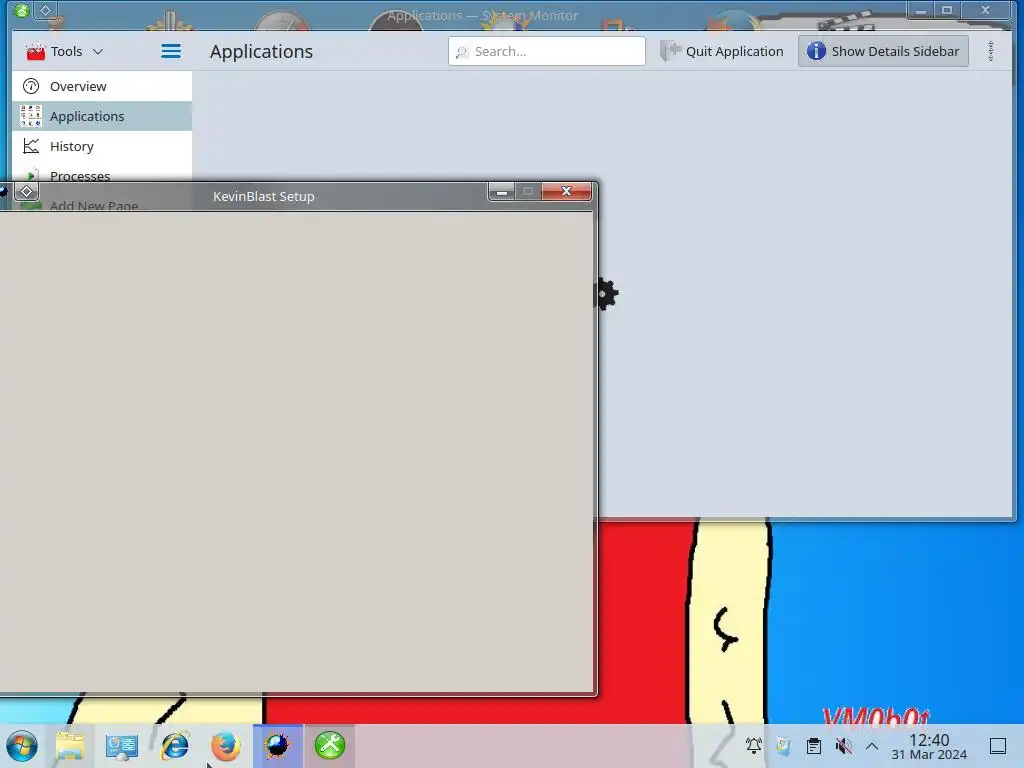Screen dimensions: 1024x768
Task: Click the Applications grid icon in the sidebar
Action: 31,116
